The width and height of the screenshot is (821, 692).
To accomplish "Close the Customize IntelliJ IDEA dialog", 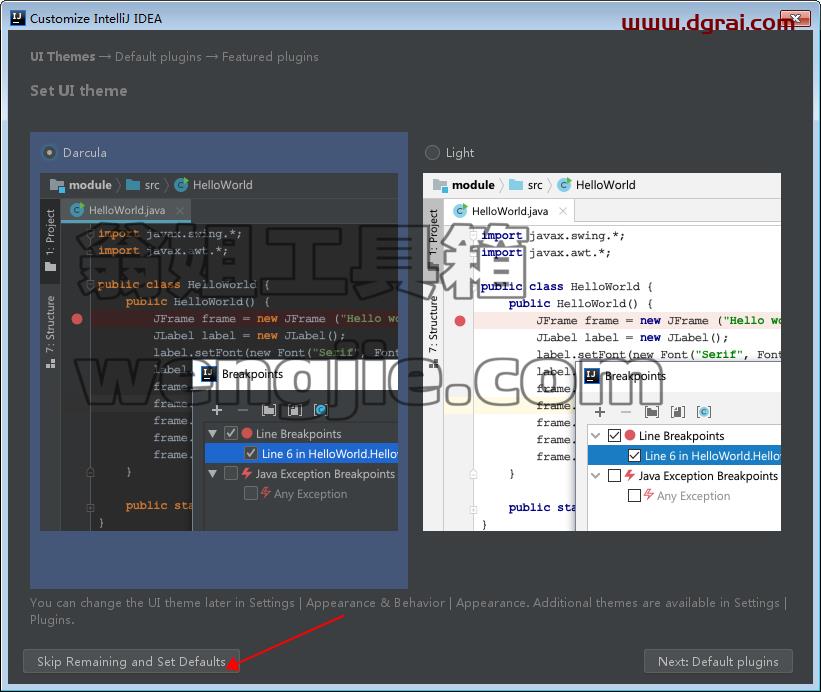I will point(795,18).
